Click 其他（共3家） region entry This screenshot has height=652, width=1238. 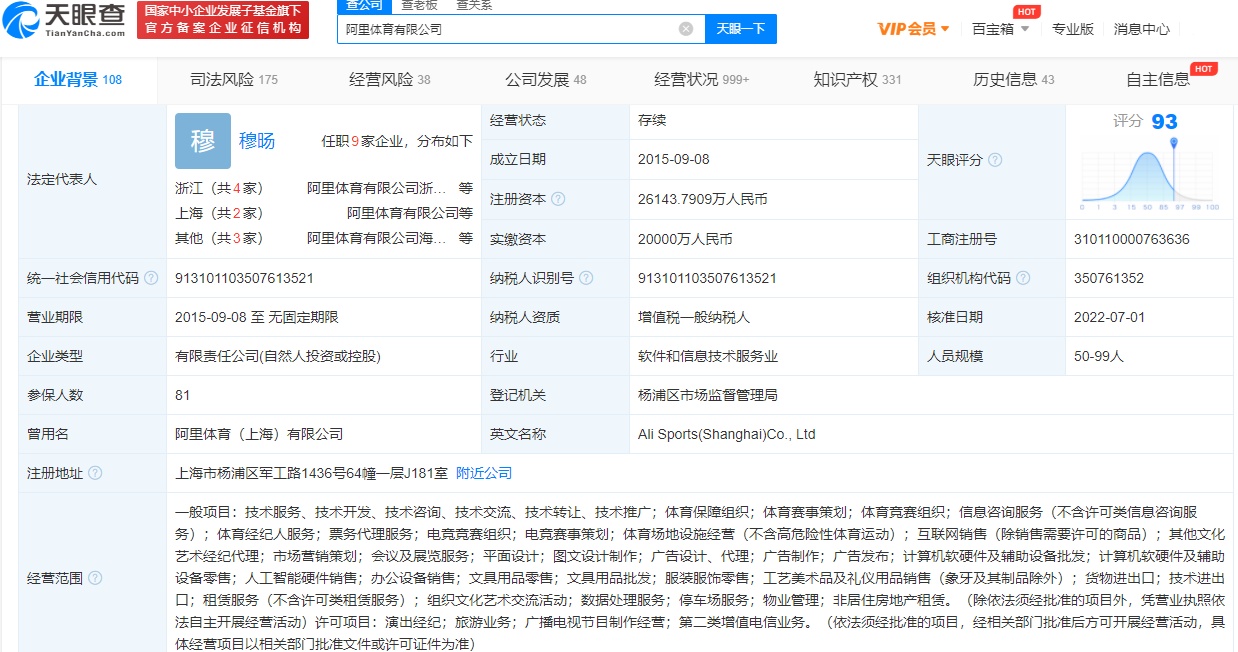pyautogui.click(x=219, y=238)
